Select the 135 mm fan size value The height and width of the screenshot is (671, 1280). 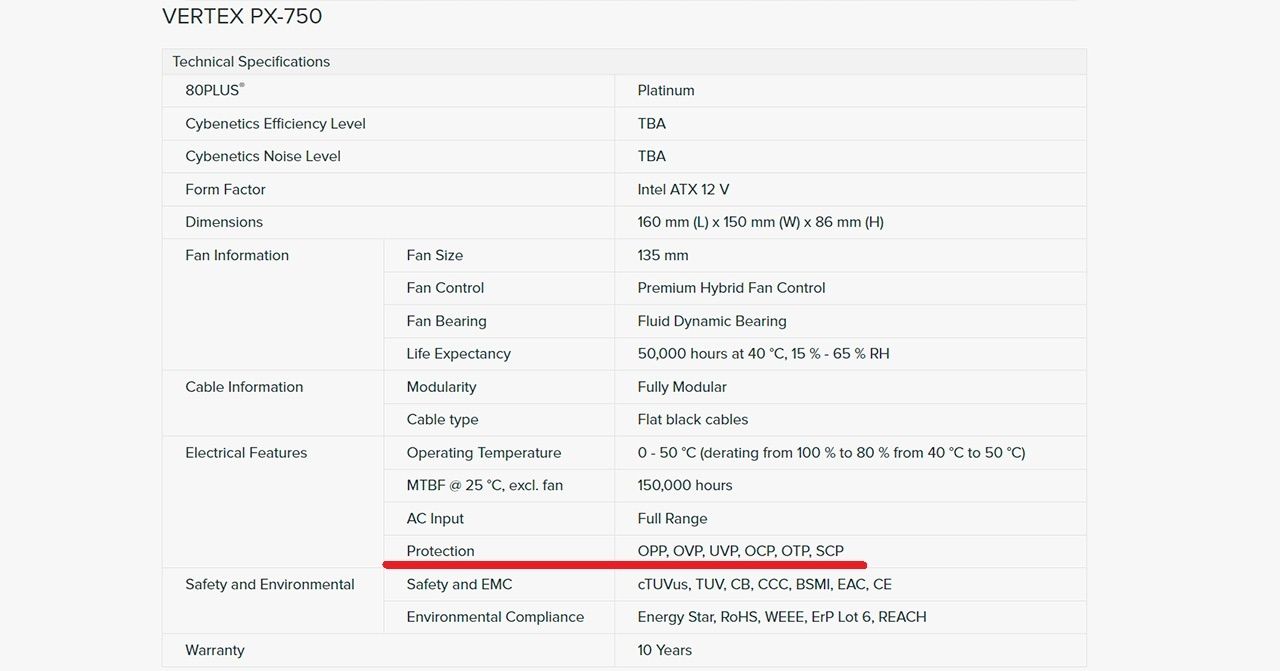coord(661,255)
